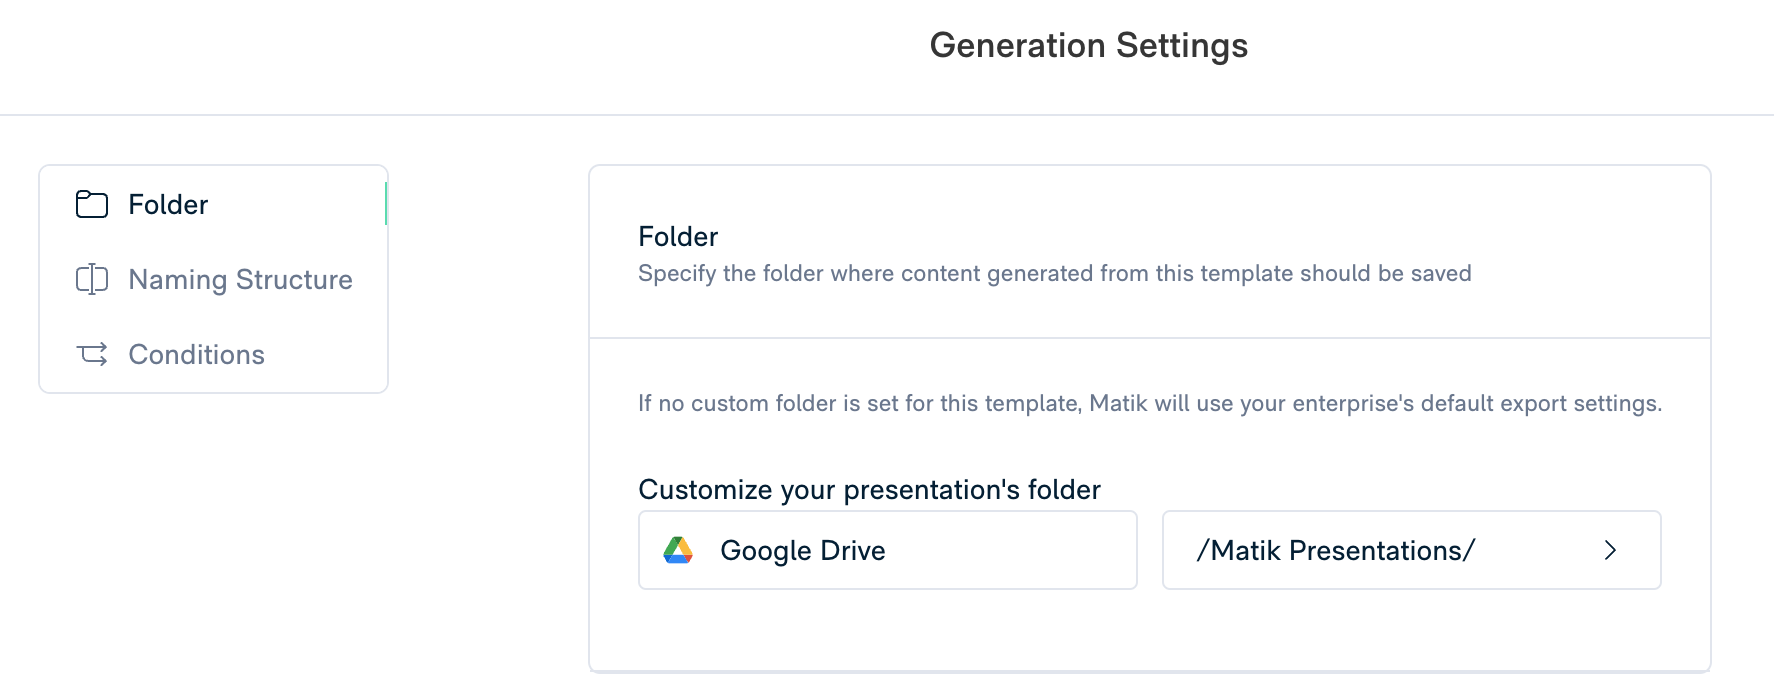Expand the /Matik Presentations/ folder picker
Image resolution: width=1774 pixels, height=694 pixels.
[x=1411, y=550]
